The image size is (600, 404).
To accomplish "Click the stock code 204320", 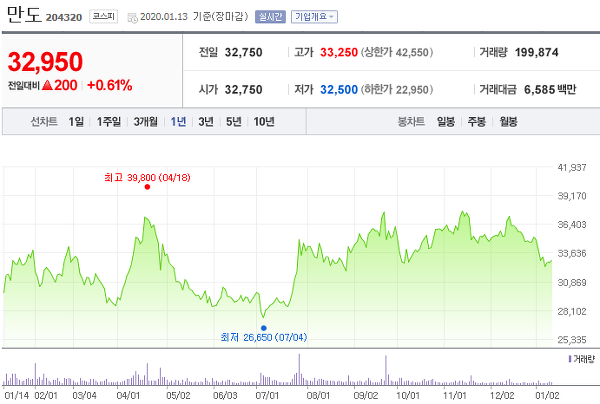I will (x=64, y=18).
